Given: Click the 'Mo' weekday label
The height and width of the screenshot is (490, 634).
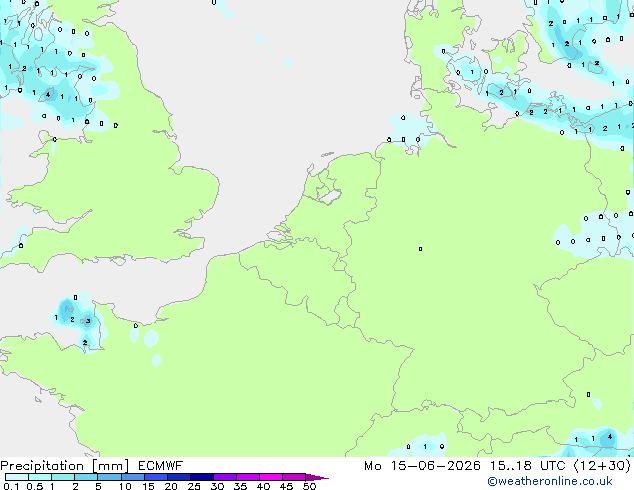Looking at the screenshot, I should pos(373,466).
